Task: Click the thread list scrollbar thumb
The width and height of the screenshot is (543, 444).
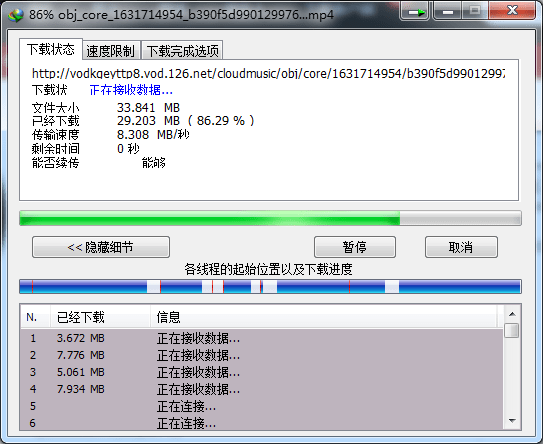Action: [x=512, y=330]
